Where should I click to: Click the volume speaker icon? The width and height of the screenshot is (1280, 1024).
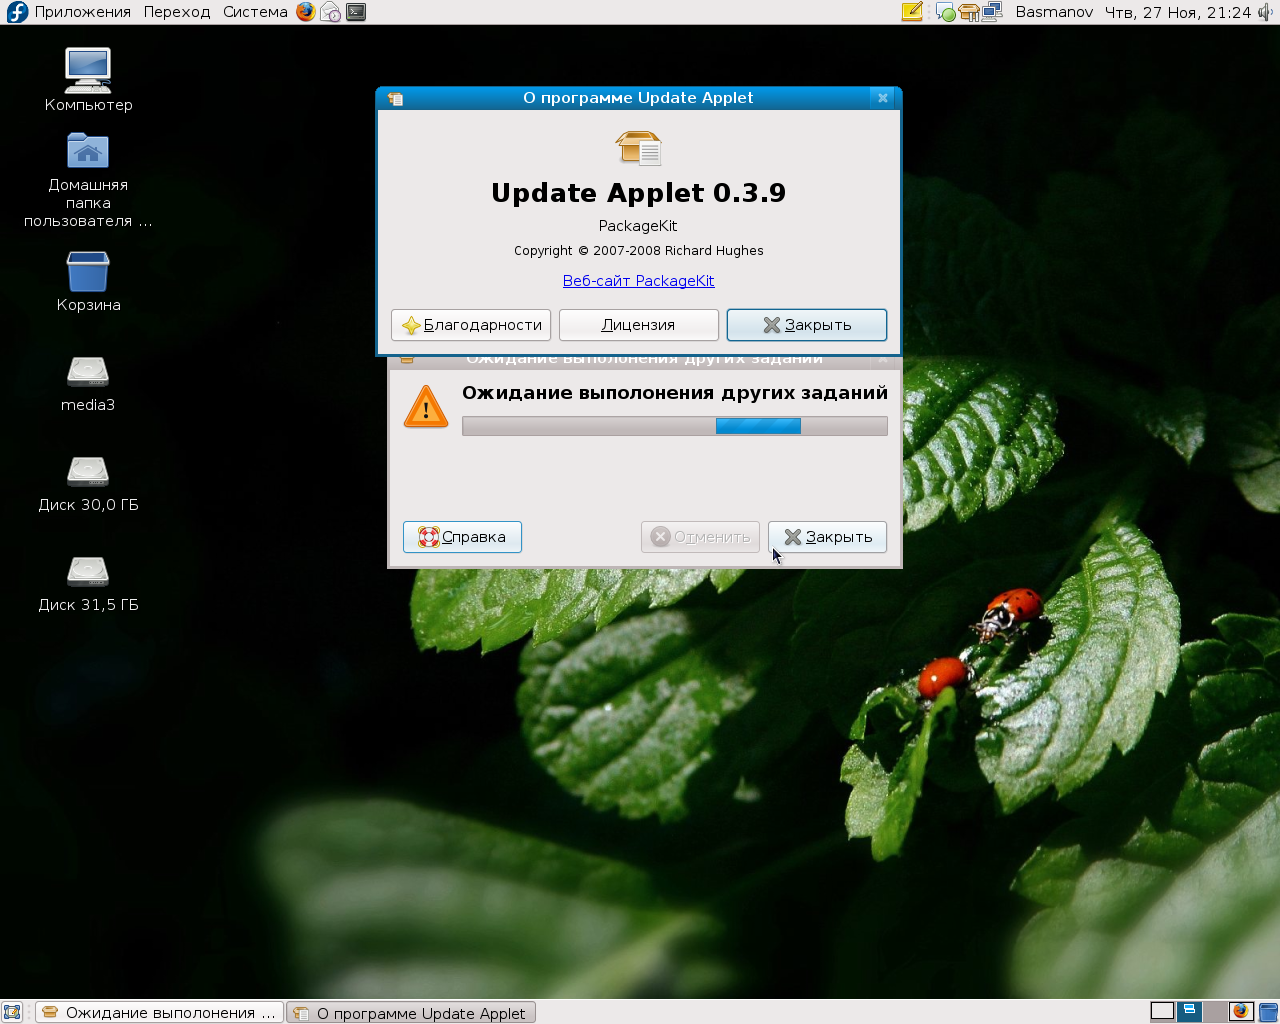(1266, 12)
